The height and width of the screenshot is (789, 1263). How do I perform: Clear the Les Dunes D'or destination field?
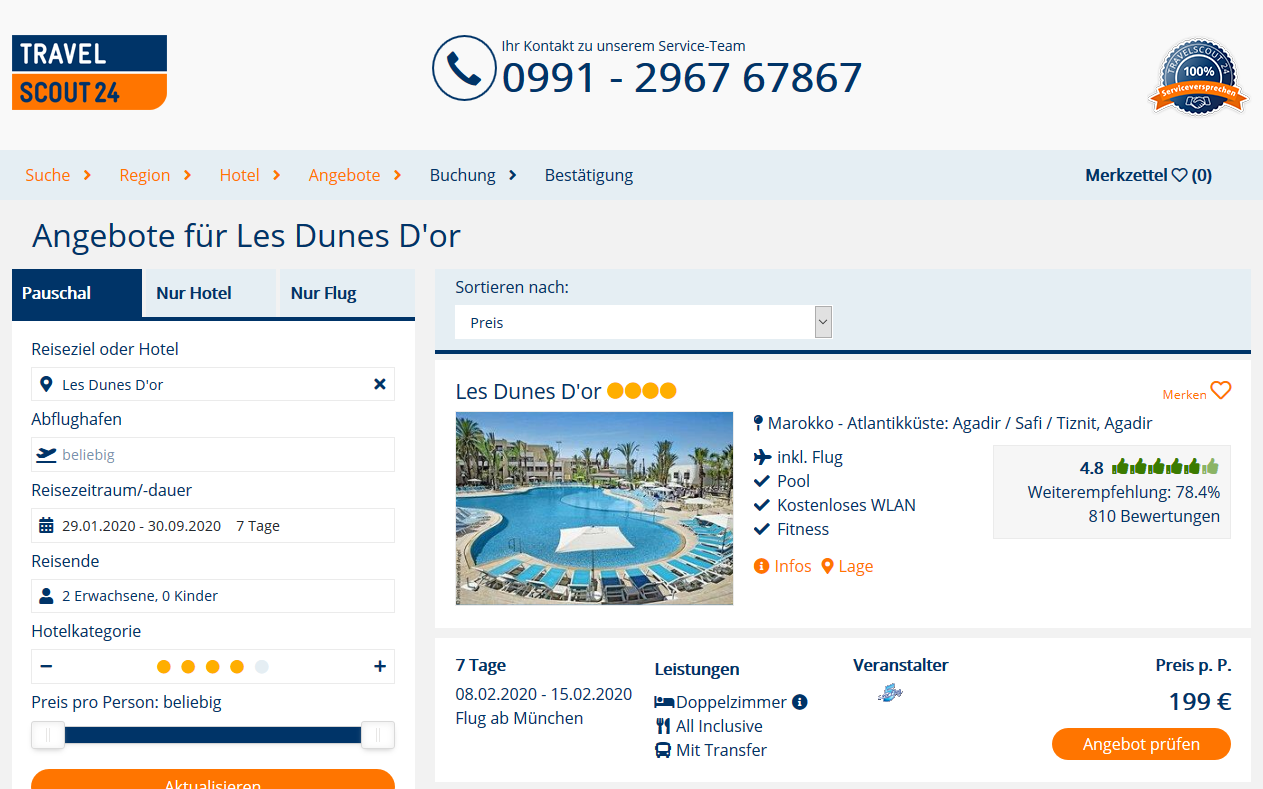click(380, 384)
